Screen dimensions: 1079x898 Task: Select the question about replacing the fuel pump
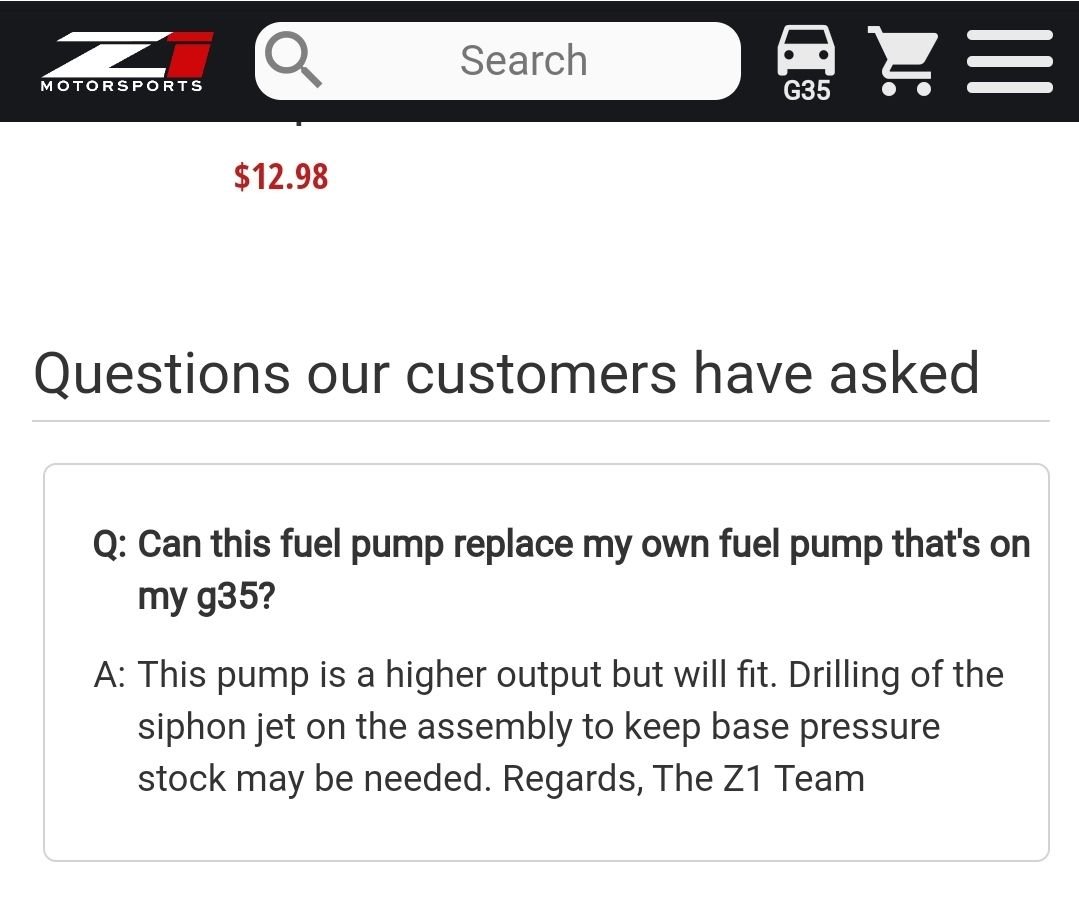(583, 545)
